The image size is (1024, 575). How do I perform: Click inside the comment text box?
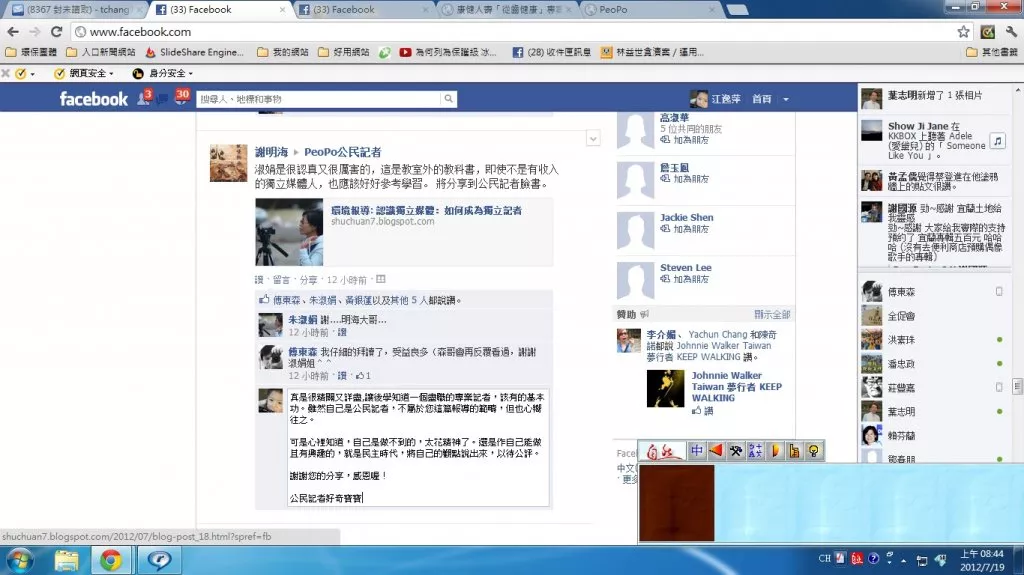pos(418,448)
